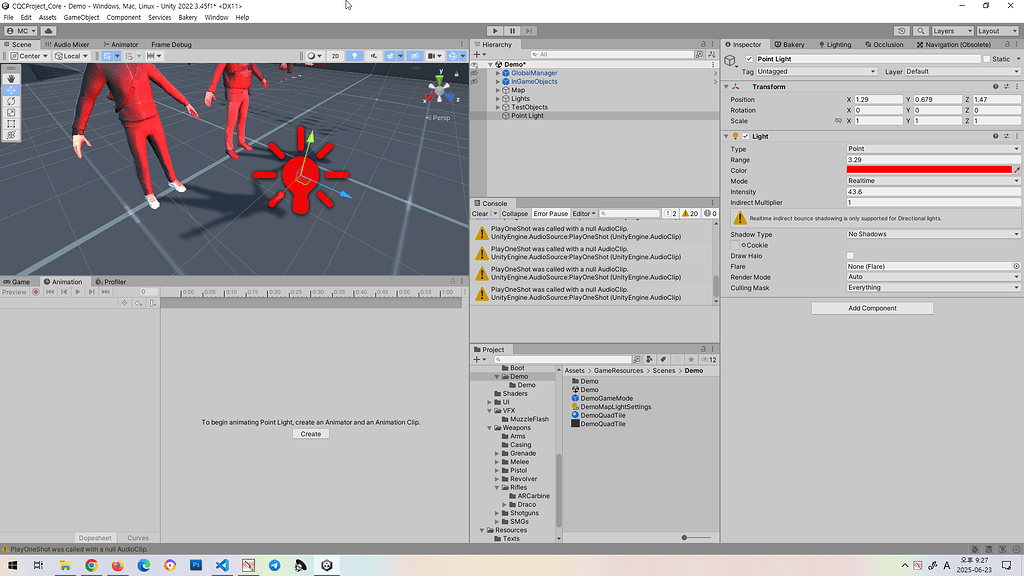Toggle scene audio in the Scene toolbar
1024x576 pixels.
[375, 56]
